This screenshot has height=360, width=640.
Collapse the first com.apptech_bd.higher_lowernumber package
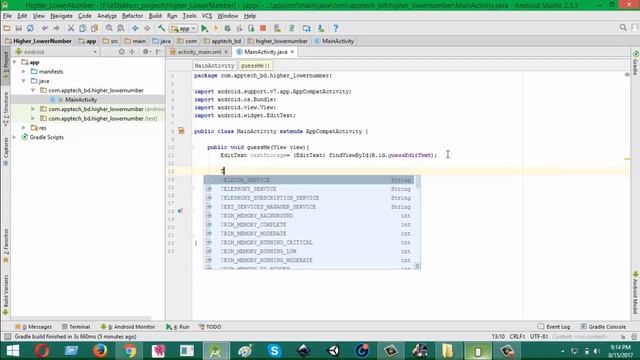tap(33, 90)
